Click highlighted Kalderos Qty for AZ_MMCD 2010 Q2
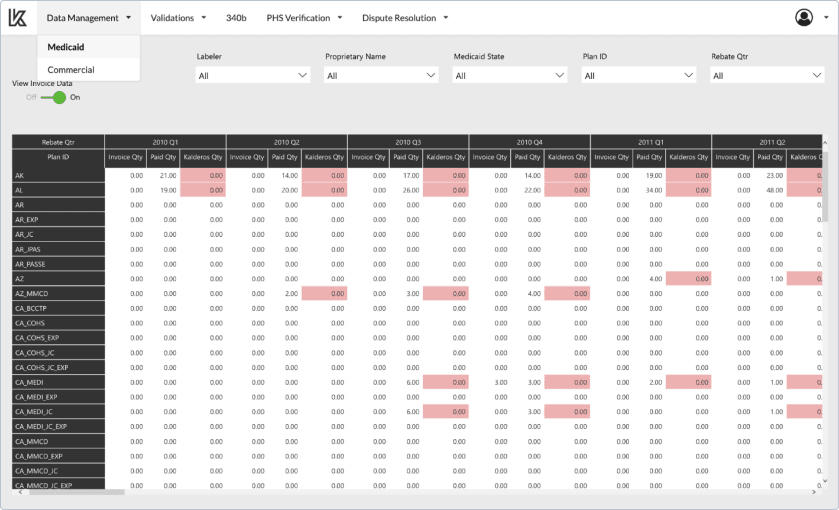The width and height of the screenshot is (839, 510). [x=324, y=294]
